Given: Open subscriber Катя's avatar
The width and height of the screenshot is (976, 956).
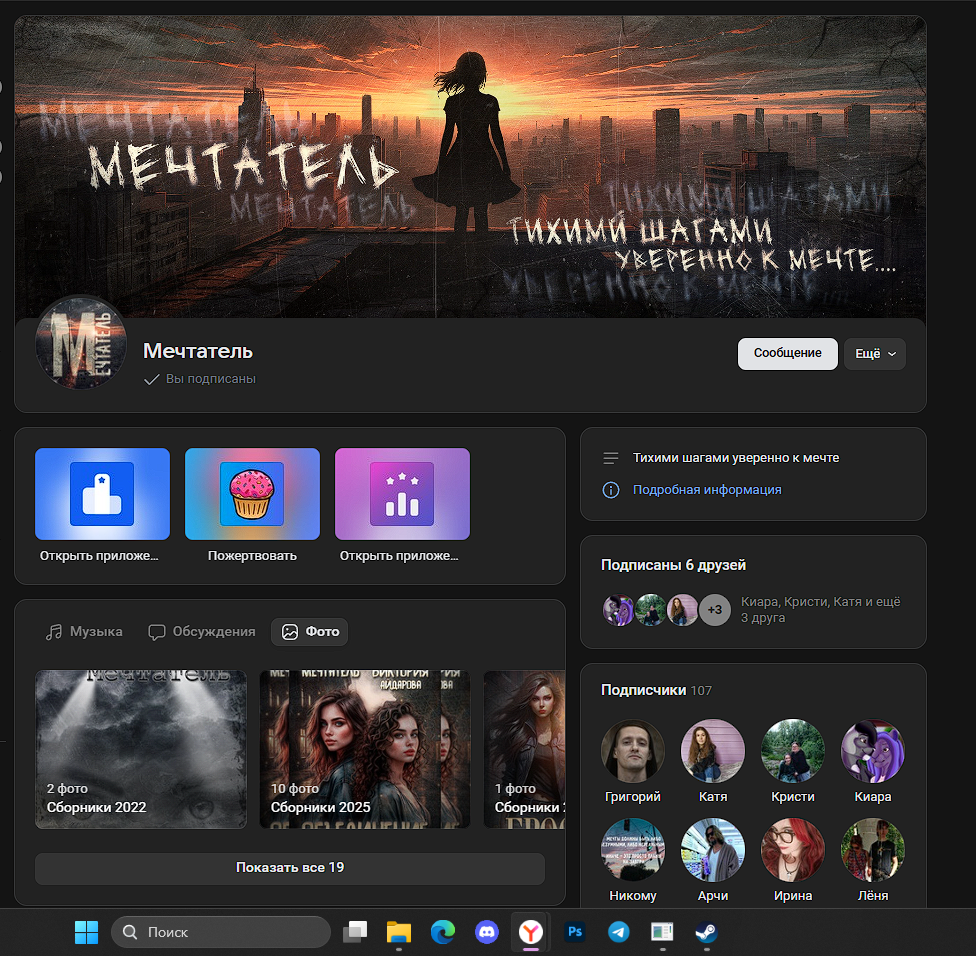Looking at the screenshot, I should coord(713,751).
